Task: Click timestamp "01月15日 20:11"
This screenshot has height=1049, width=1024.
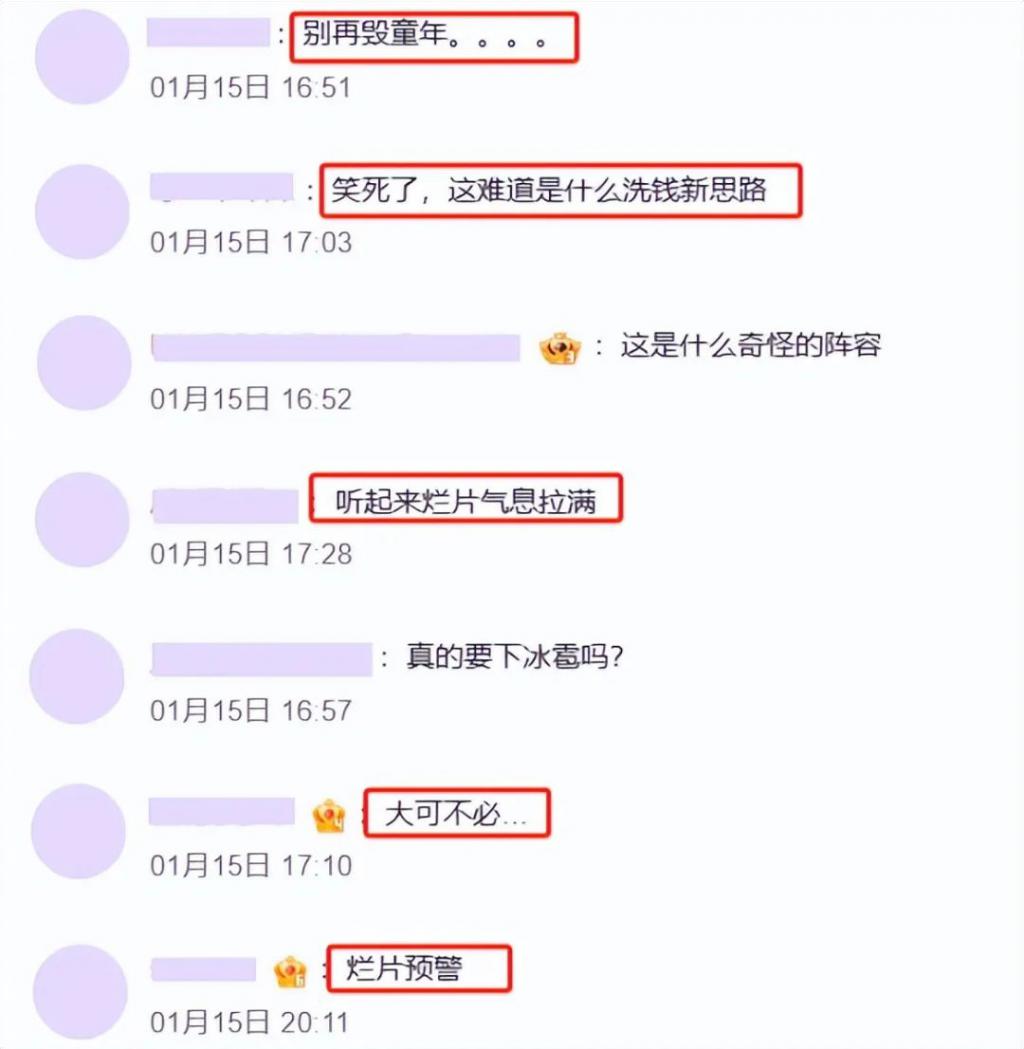Action: coord(249,1022)
